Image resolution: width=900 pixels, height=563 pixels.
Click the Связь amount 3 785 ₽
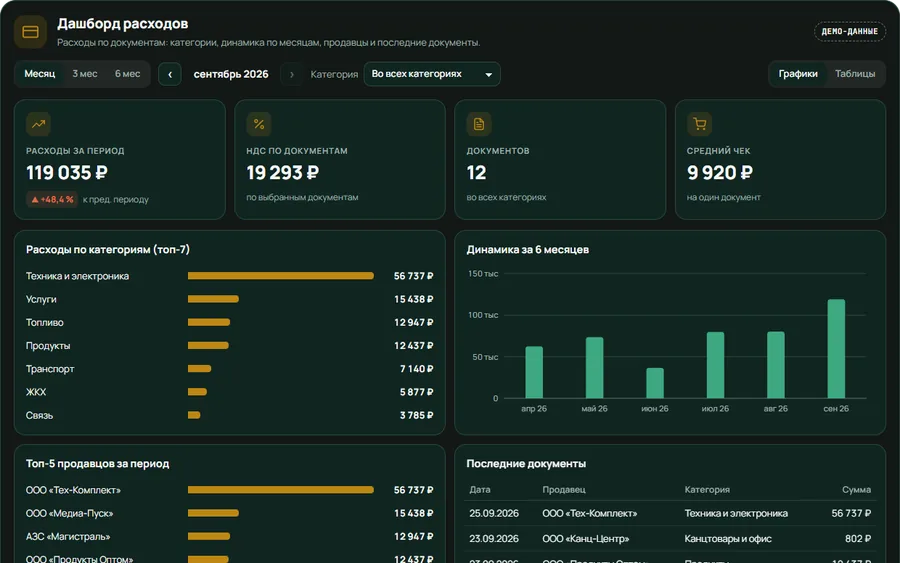tap(417, 415)
